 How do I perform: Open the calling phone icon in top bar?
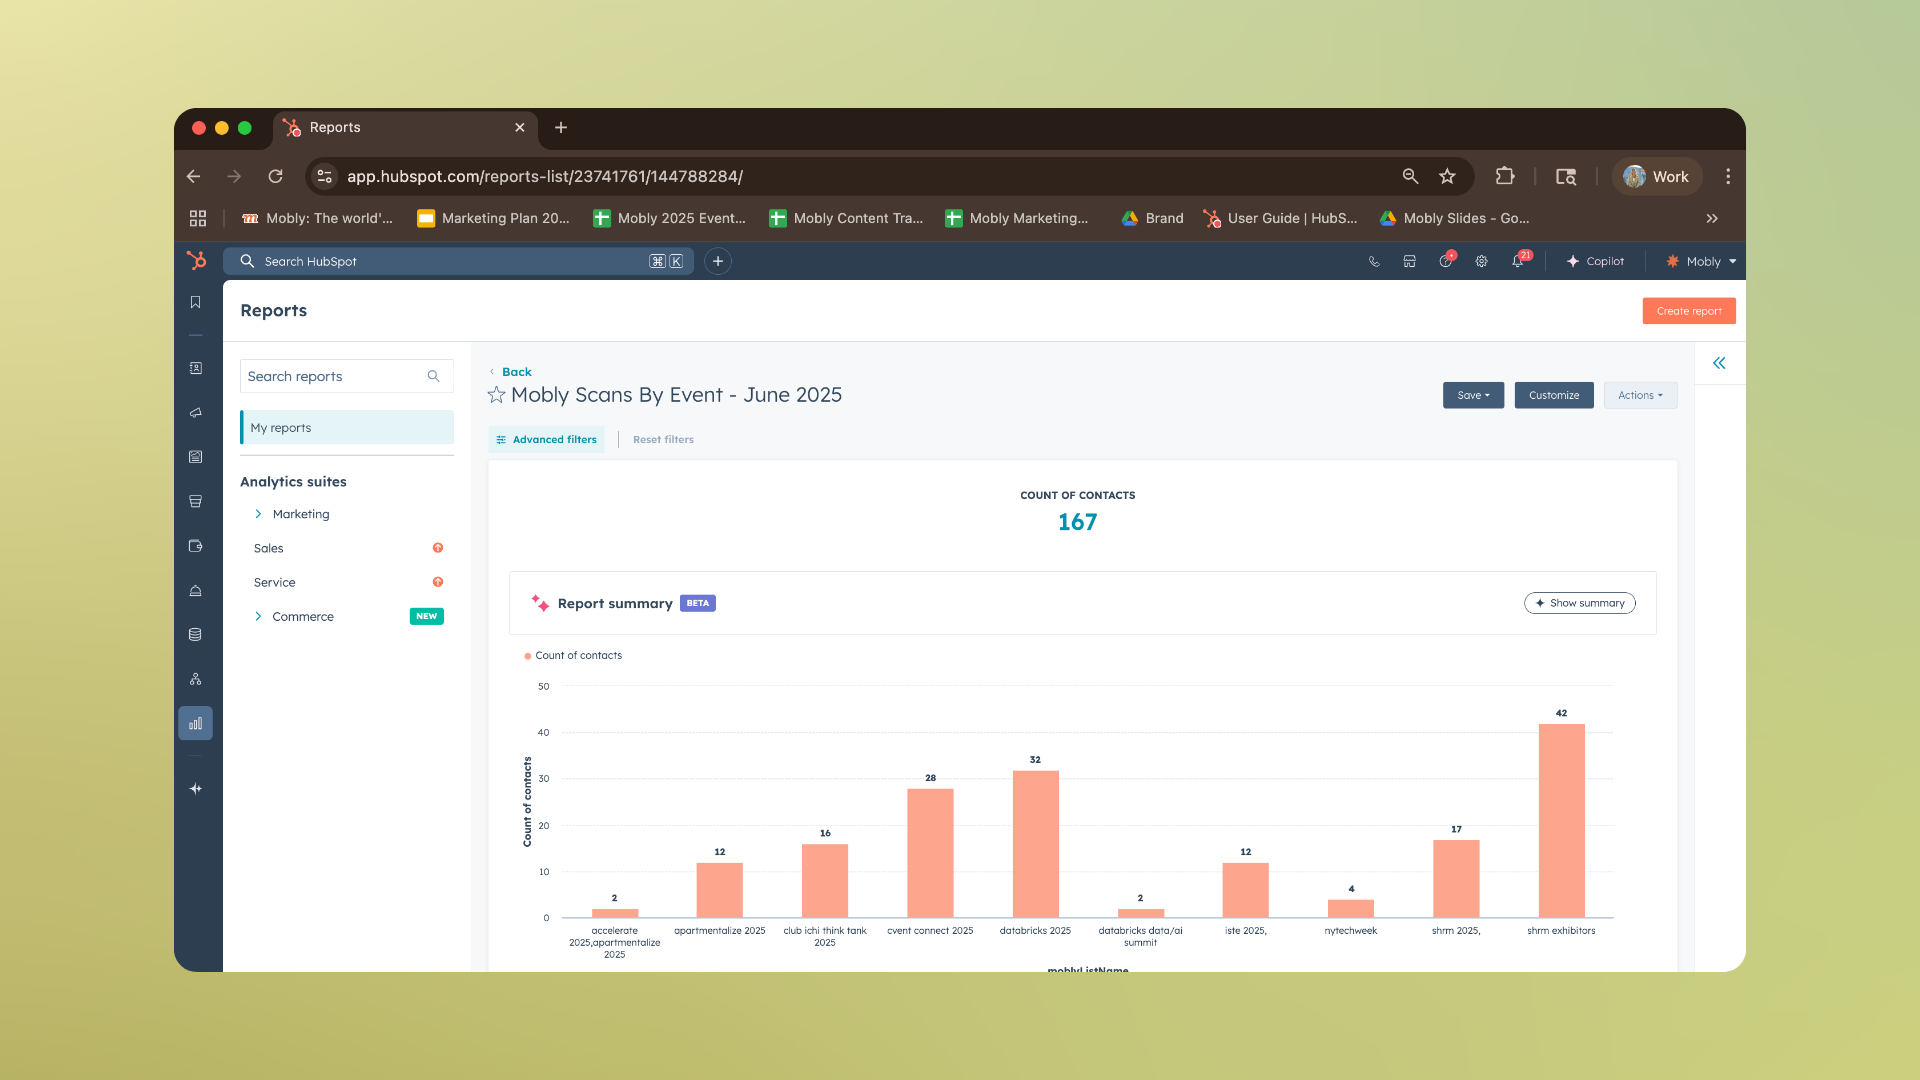(x=1373, y=261)
